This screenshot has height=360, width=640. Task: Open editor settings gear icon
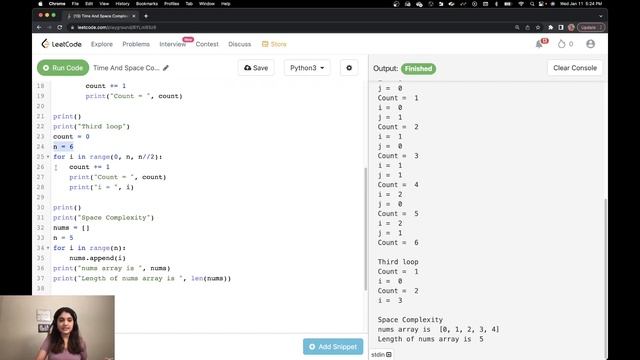349,68
